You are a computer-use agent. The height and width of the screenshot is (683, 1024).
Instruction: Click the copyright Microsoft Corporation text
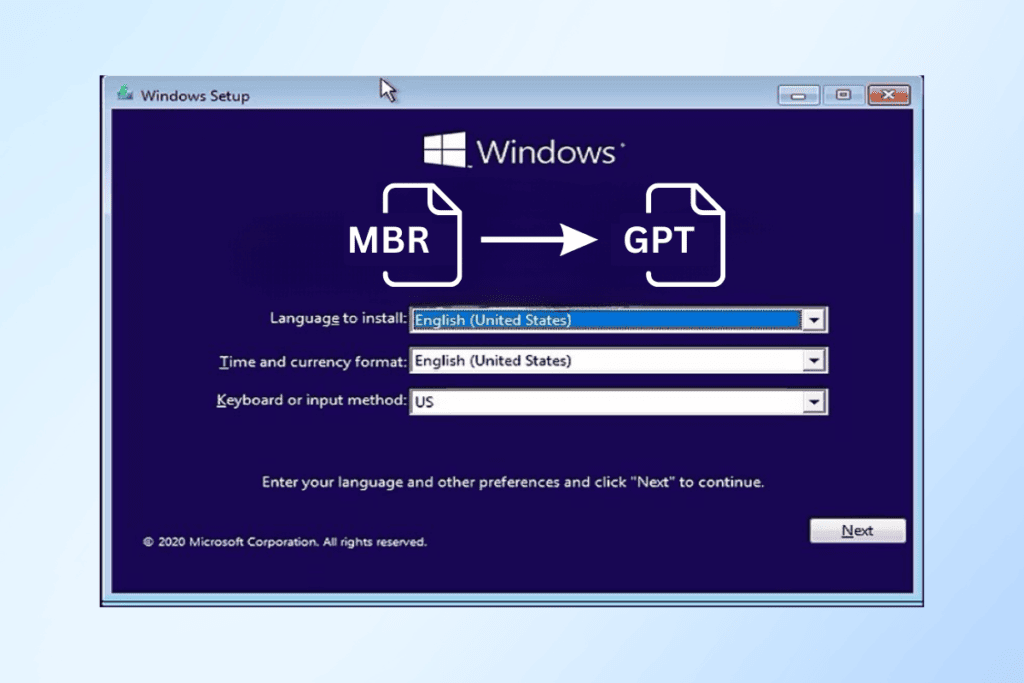[x=285, y=542]
